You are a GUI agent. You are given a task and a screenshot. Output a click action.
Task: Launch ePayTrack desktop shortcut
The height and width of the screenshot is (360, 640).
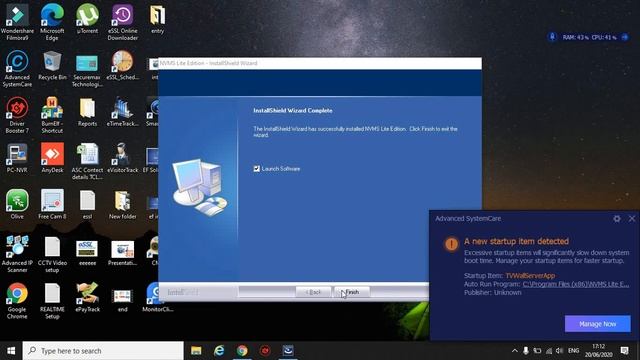87,298
